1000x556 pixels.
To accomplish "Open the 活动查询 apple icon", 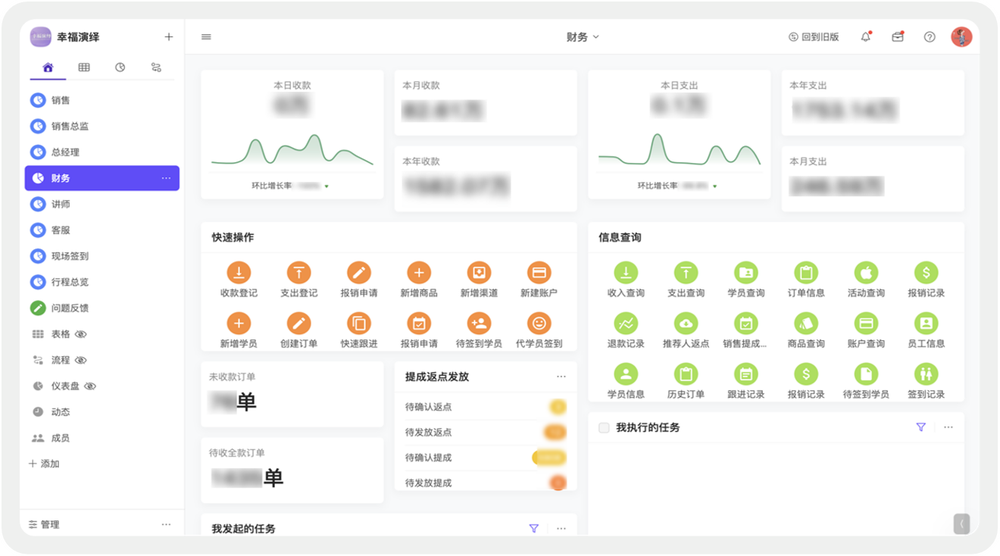I will (865, 272).
